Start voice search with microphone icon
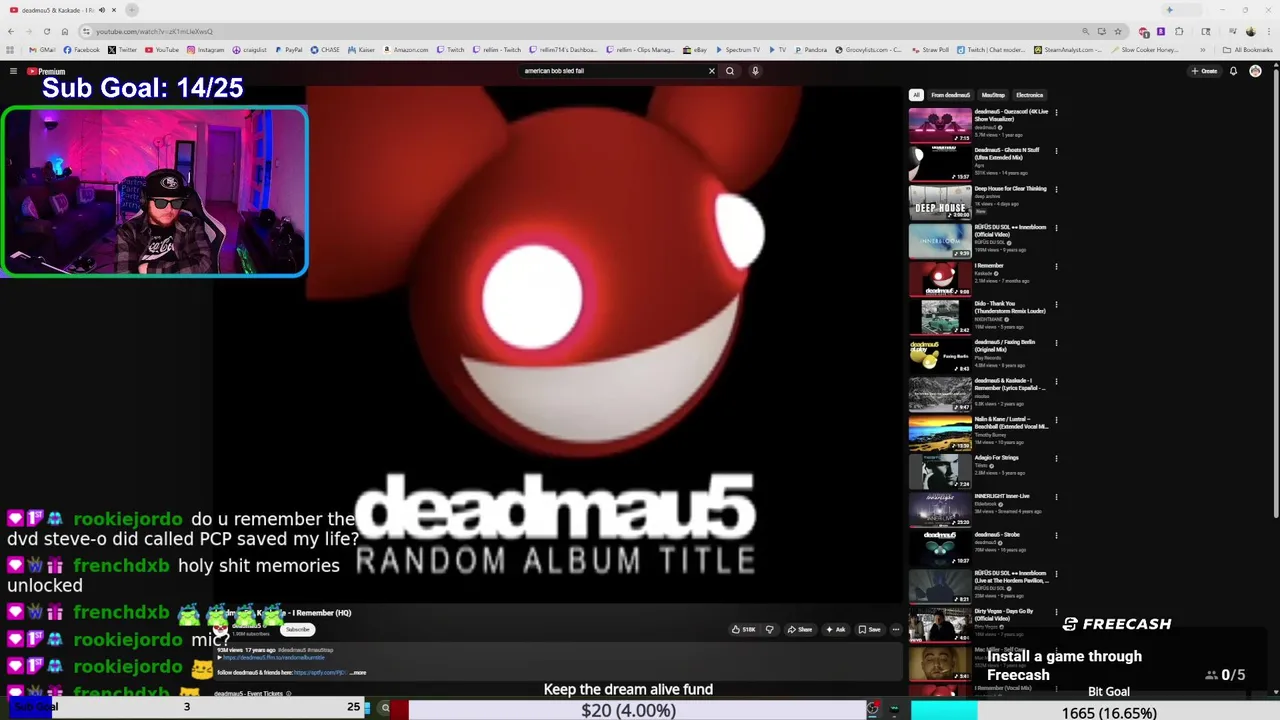Screen dimensions: 1280x720 [x=755, y=71]
